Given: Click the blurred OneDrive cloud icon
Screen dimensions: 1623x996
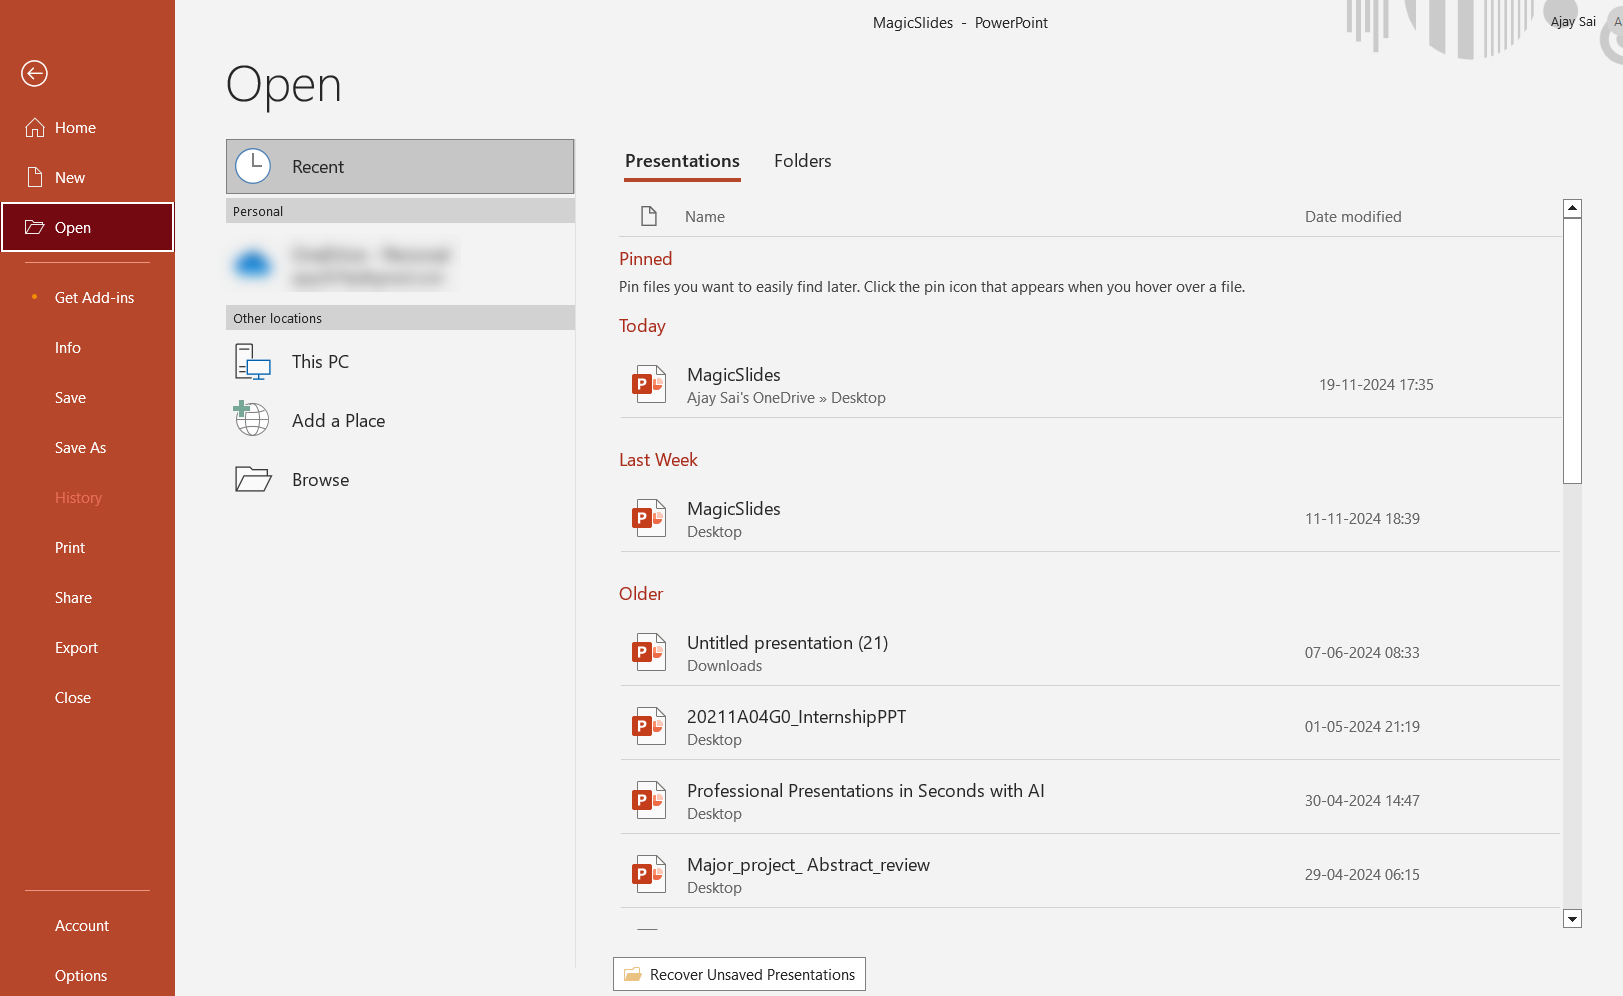Looking at the screenshot, I should coord(253,265).
